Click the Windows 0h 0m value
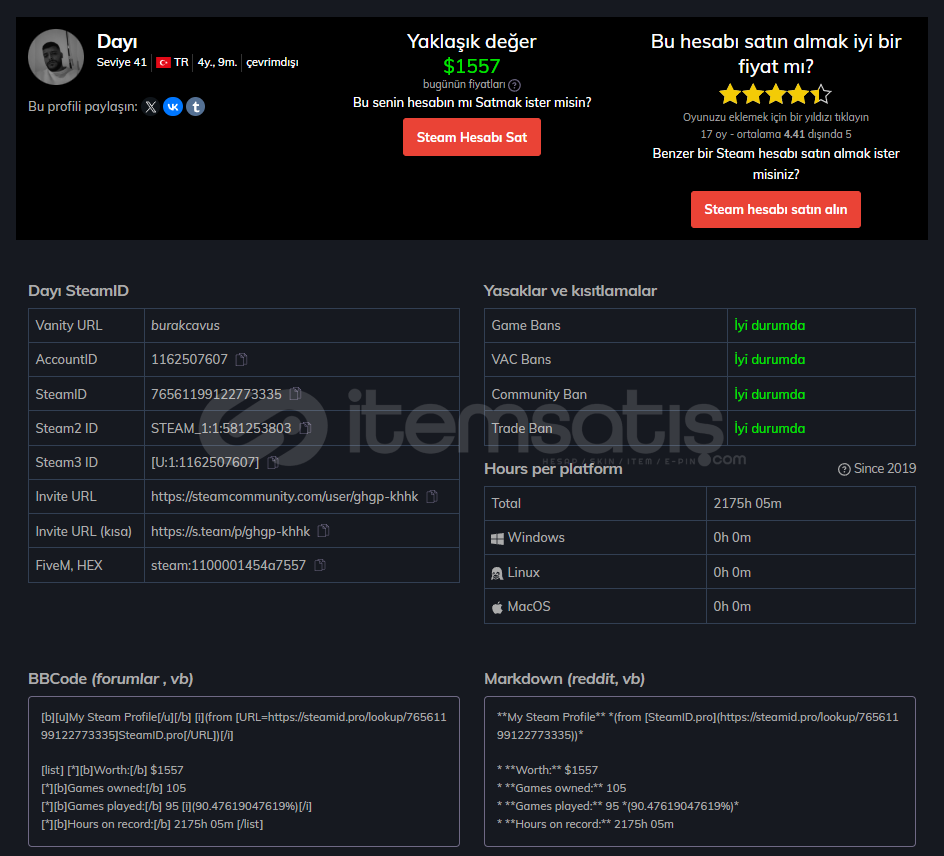The height and width of the screenshot is (856, 944). pos(732,538)
